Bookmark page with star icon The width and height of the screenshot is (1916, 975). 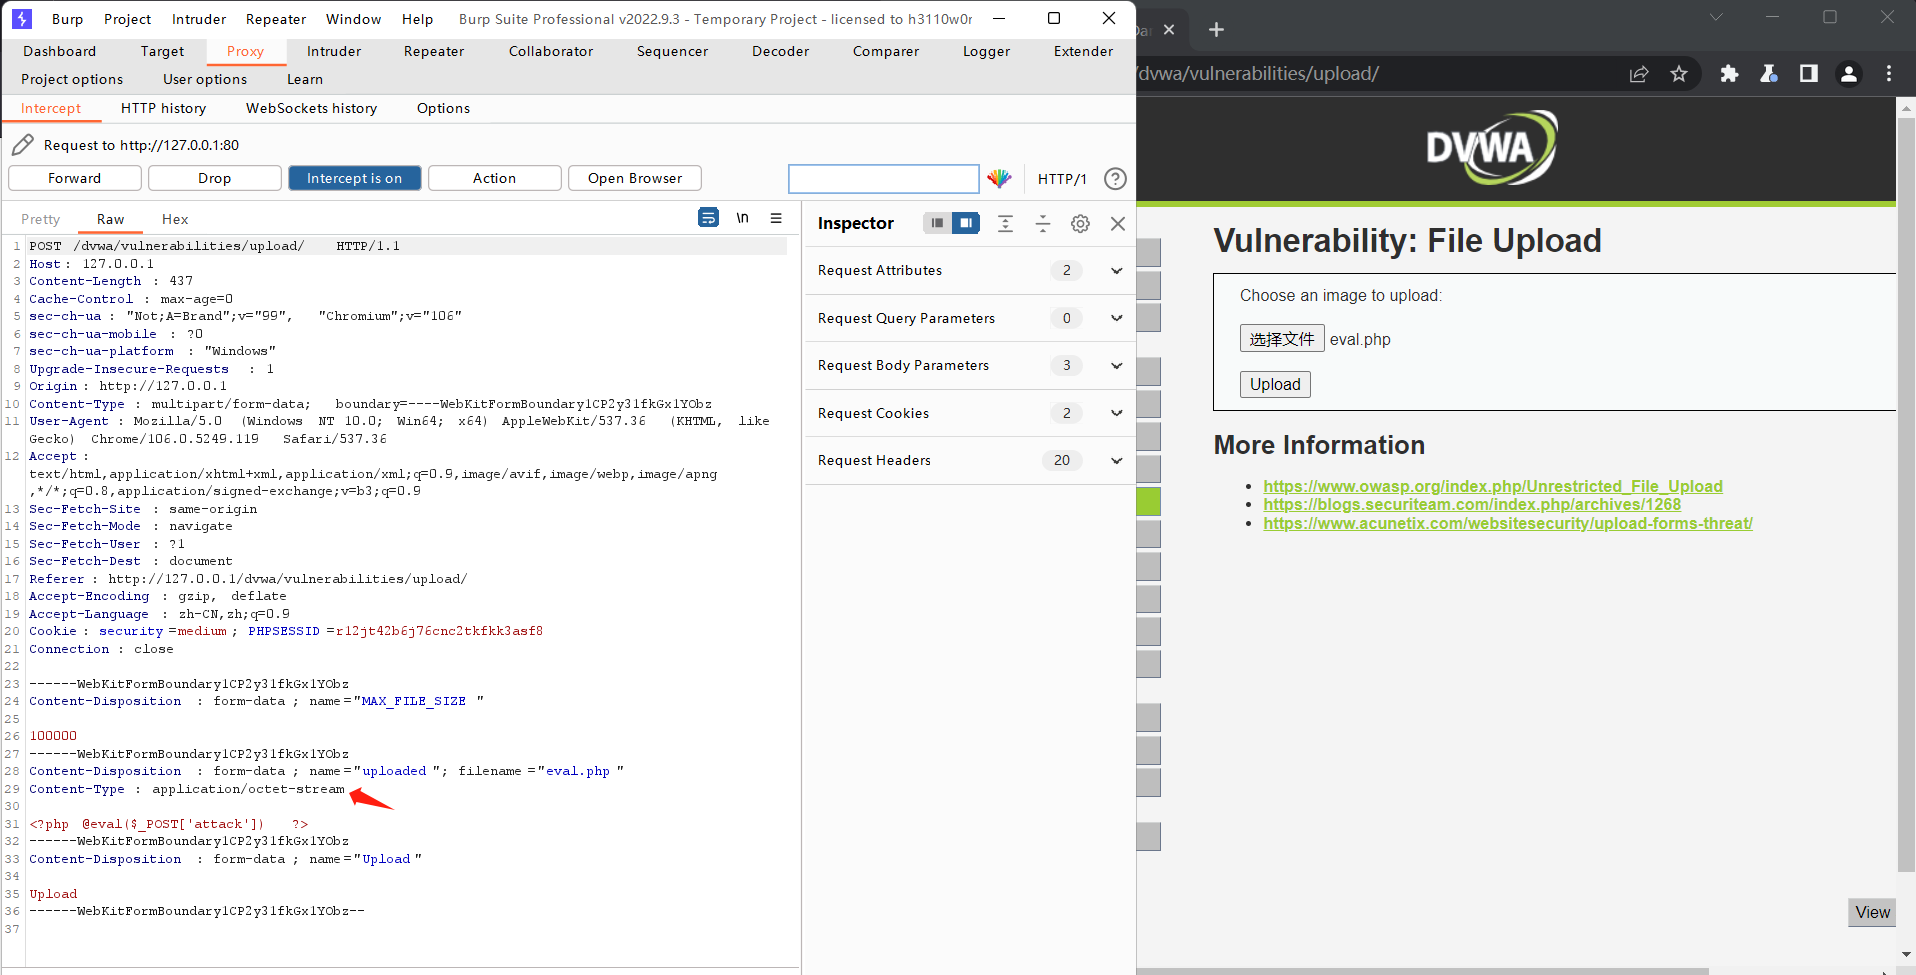[x=1679, y=74]
